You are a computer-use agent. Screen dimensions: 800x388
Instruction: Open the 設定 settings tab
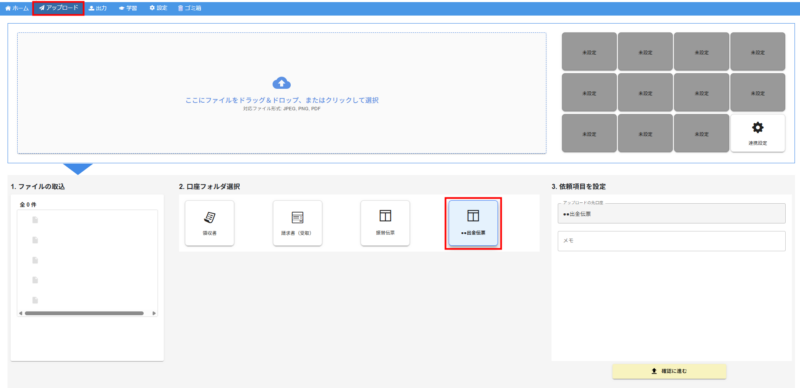pyautogui.click(x=158, y=9)
